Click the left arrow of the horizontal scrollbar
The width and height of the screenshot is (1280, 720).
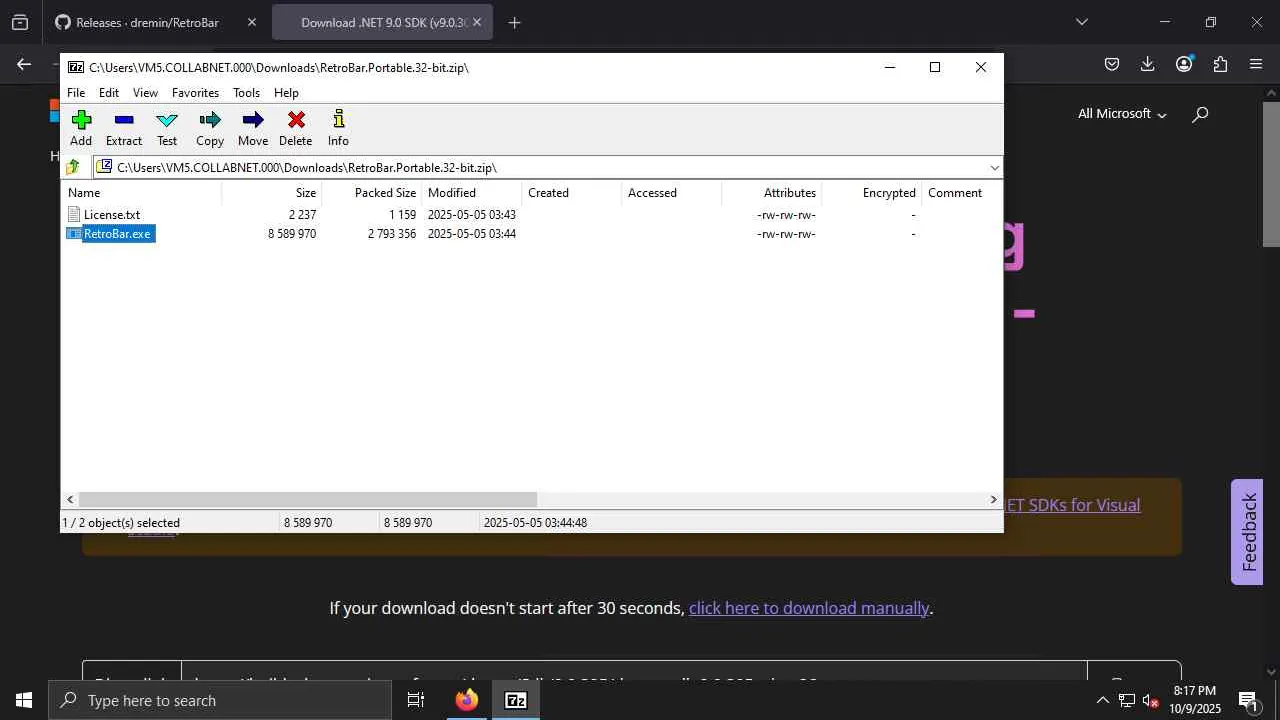click(x=70, y=499)
